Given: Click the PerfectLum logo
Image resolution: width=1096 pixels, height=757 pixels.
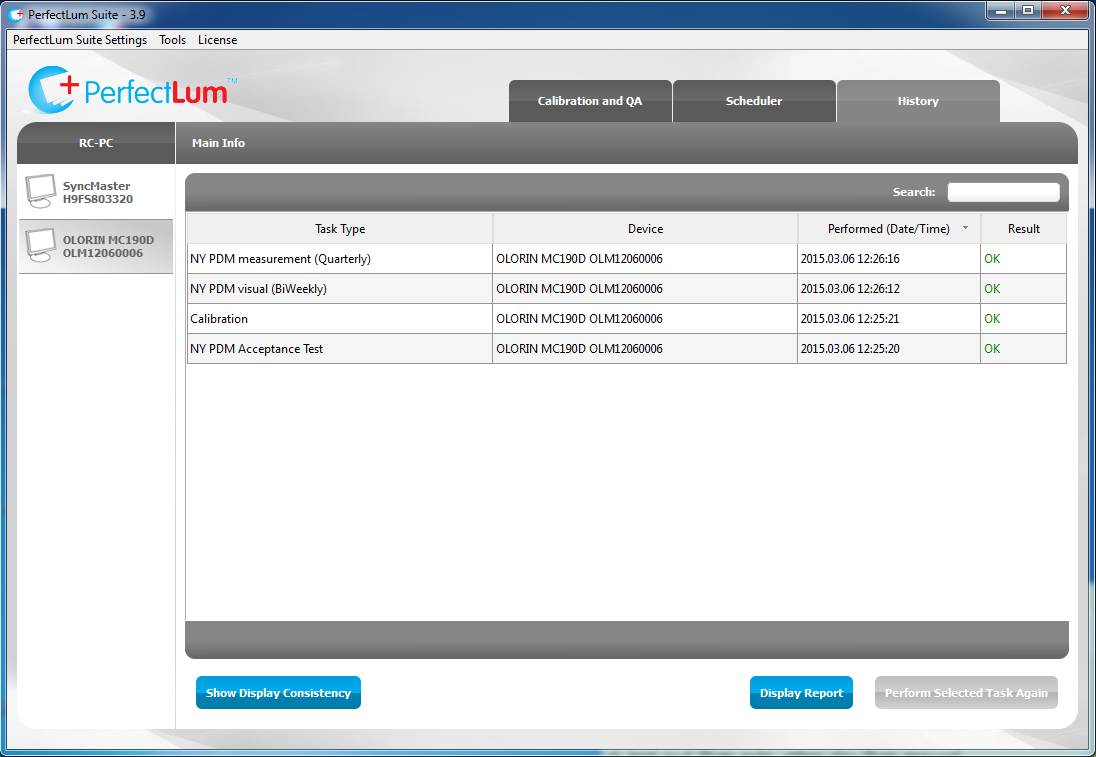Looking at the screenshot, I should tap(129, 90).
